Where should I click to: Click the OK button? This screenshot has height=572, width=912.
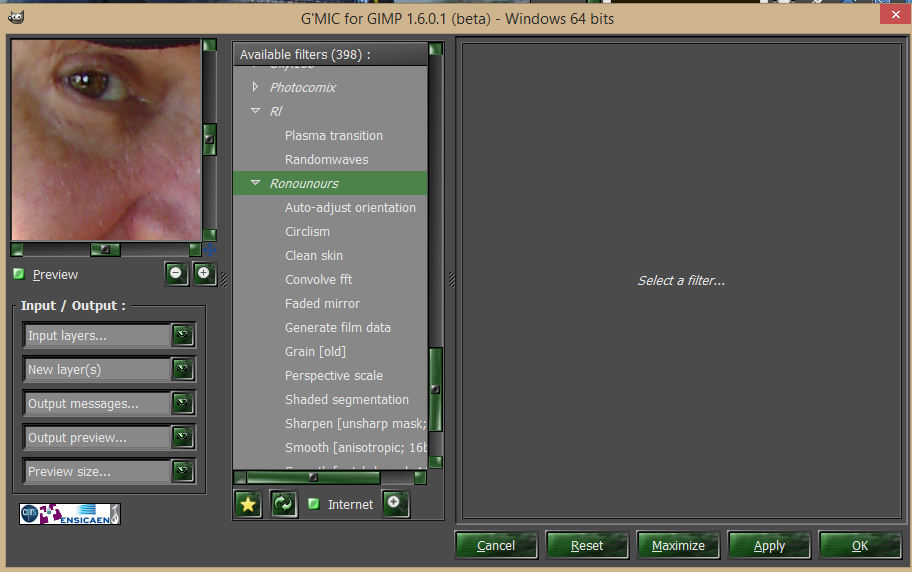[860, 545]
